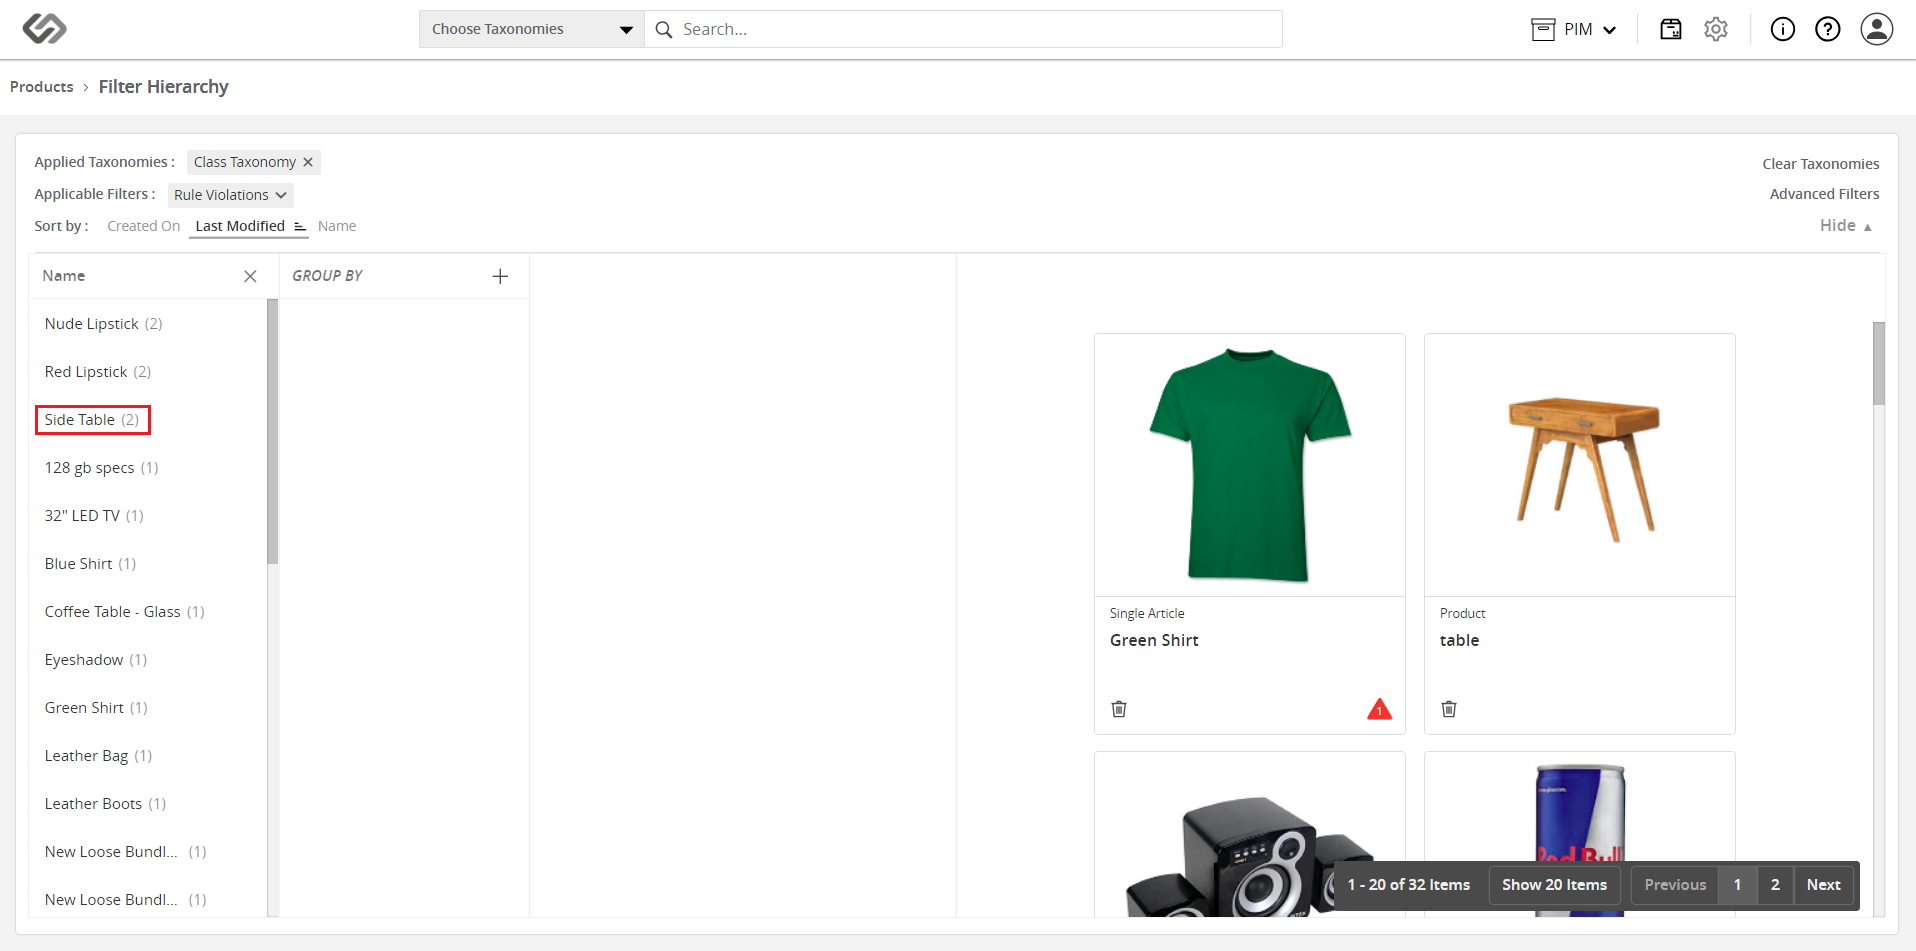This screenshot has width=1916, height=951.
Task: Select Leather Boots in the name list
Action: tap(105, 804)
